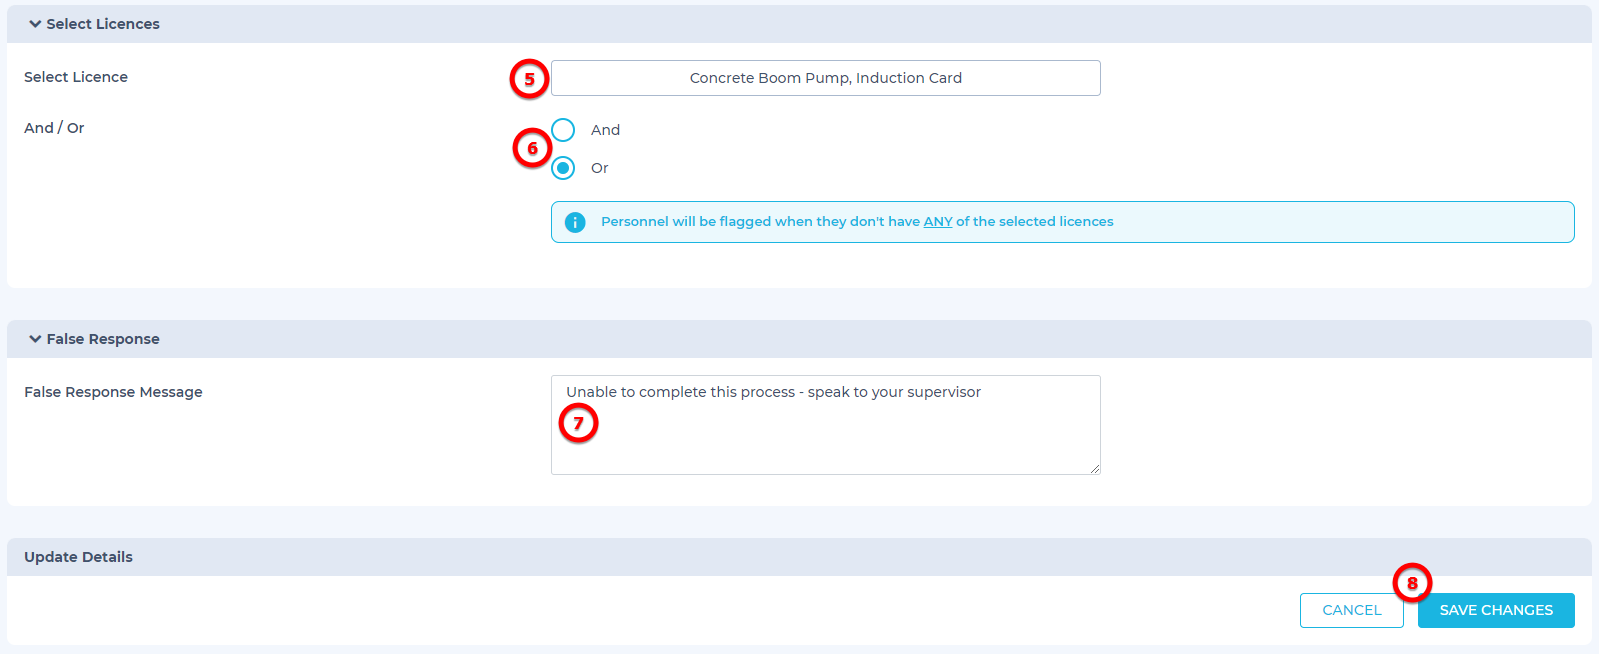
Task: Collapse the Select Licences section chevron
Action: click(x=35, y=24)
